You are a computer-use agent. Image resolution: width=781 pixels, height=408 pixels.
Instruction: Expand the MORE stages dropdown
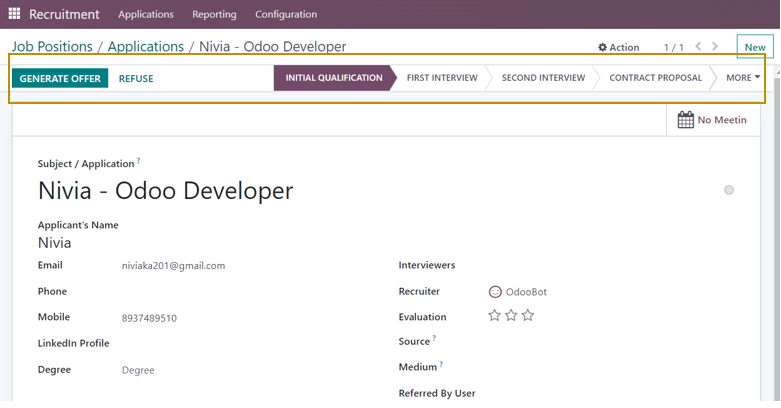742,78
